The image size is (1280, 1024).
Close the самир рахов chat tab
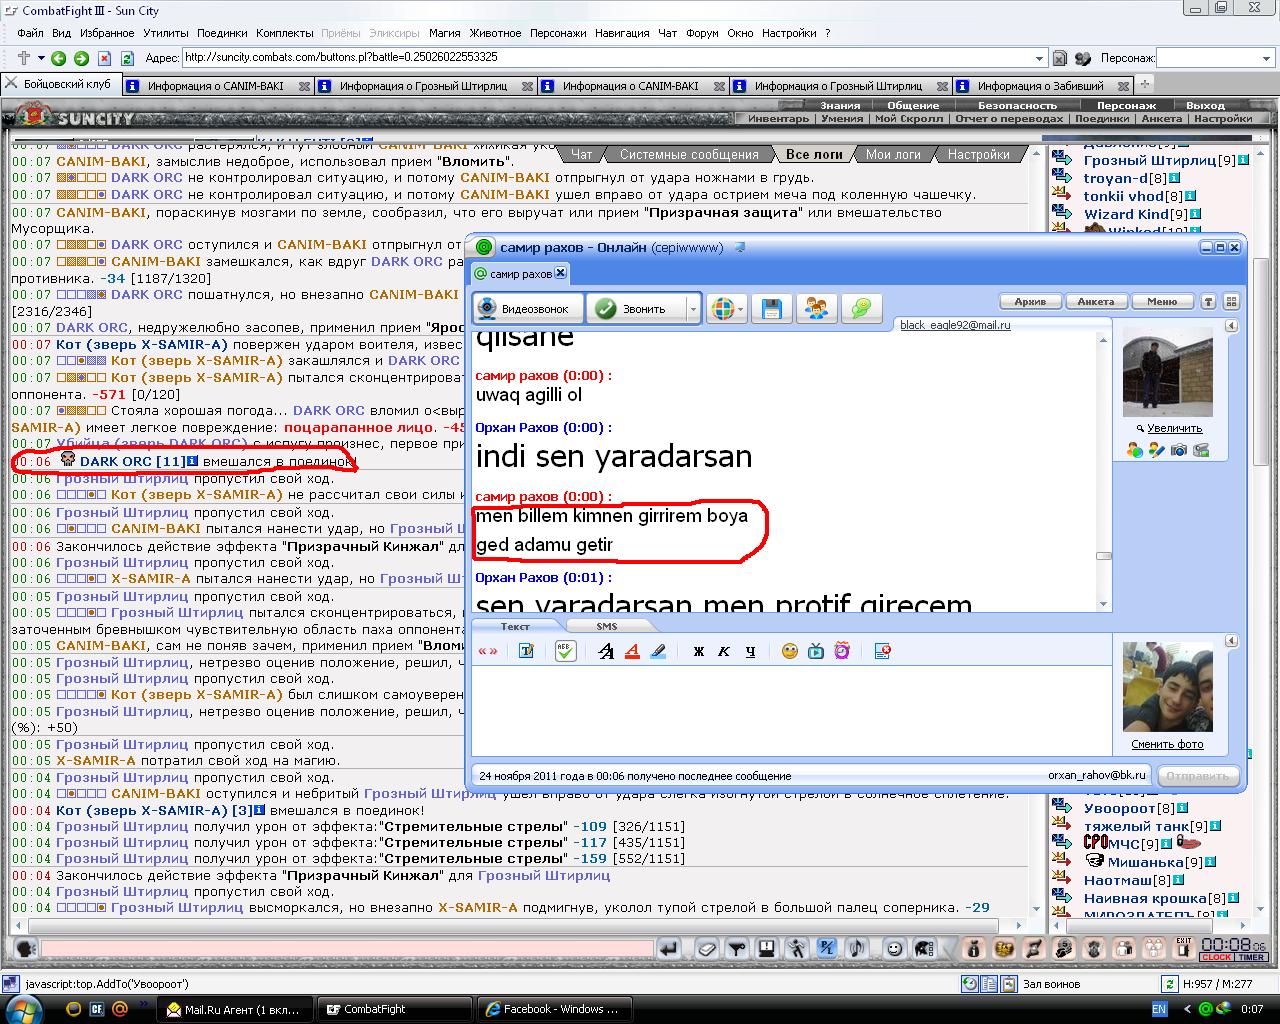[561, 272]
